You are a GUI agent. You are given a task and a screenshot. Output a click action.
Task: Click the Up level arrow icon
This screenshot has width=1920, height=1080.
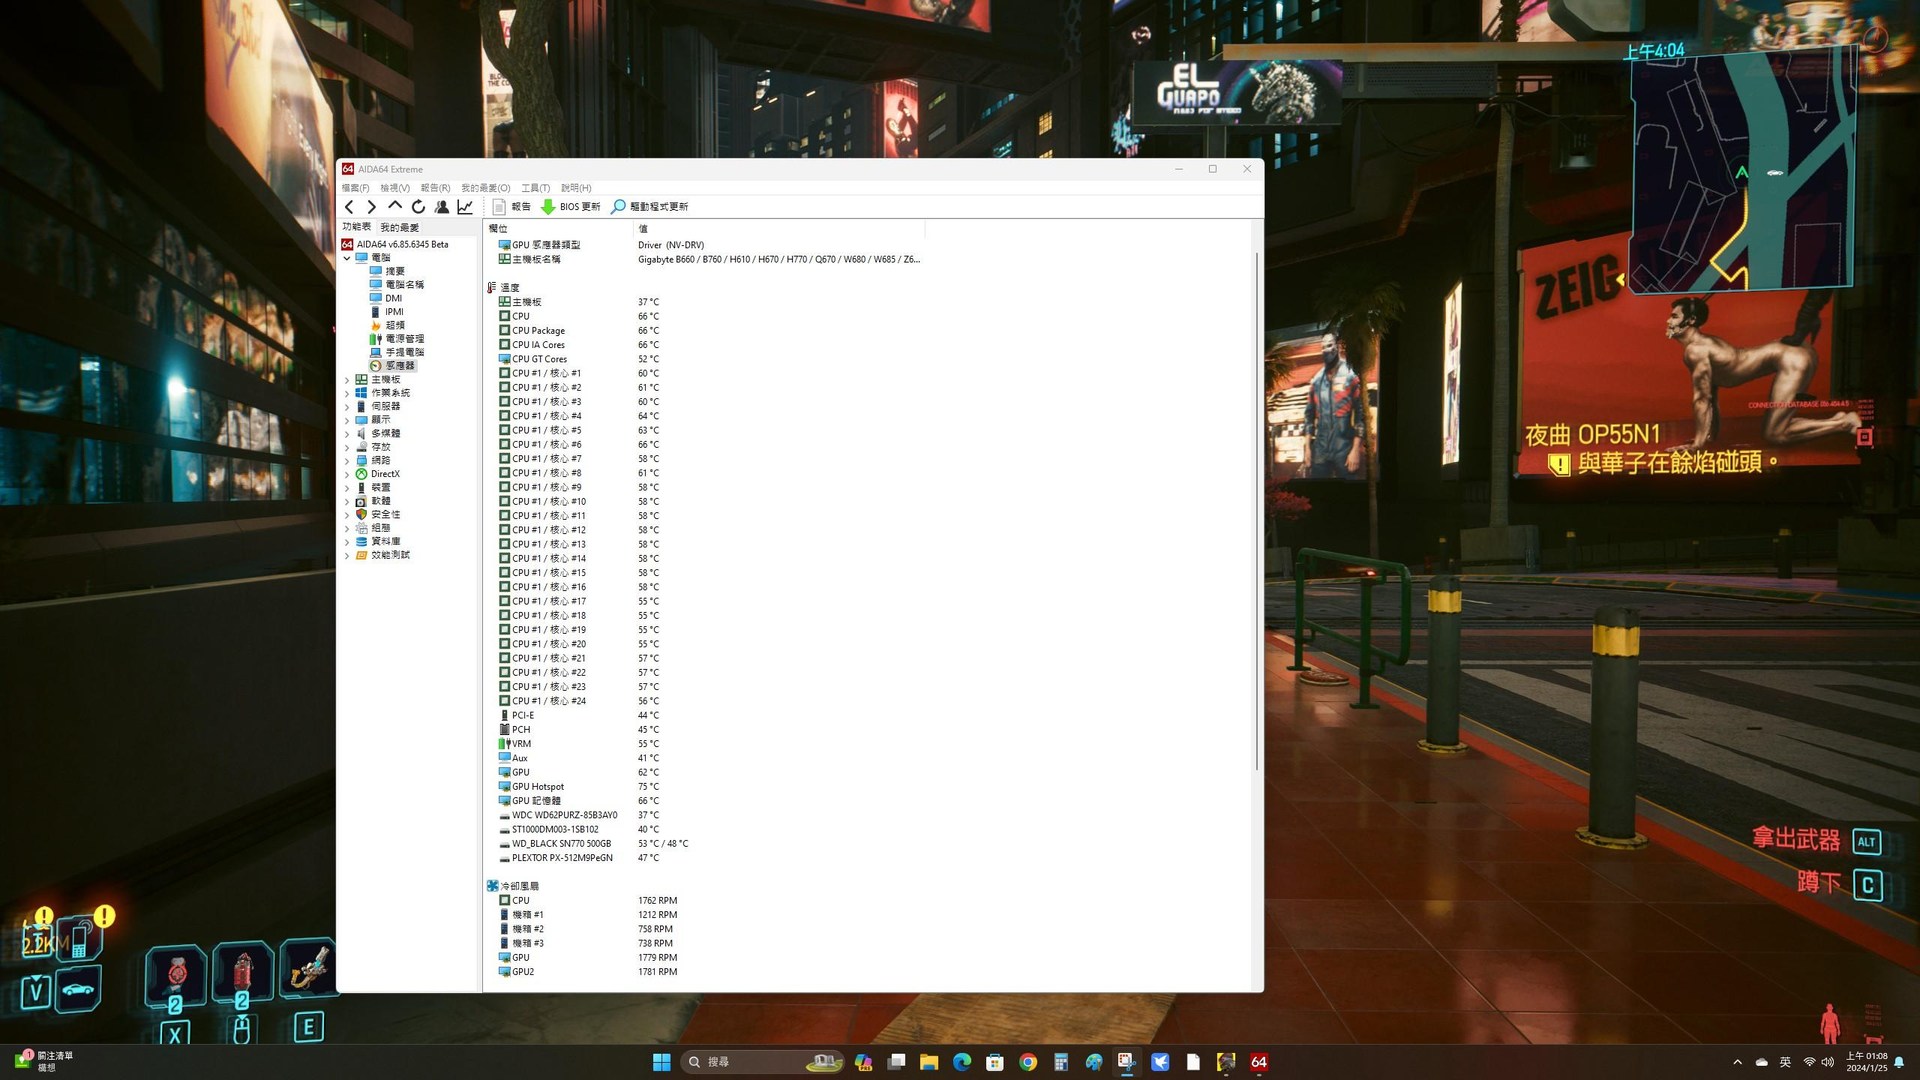point(395,207)
